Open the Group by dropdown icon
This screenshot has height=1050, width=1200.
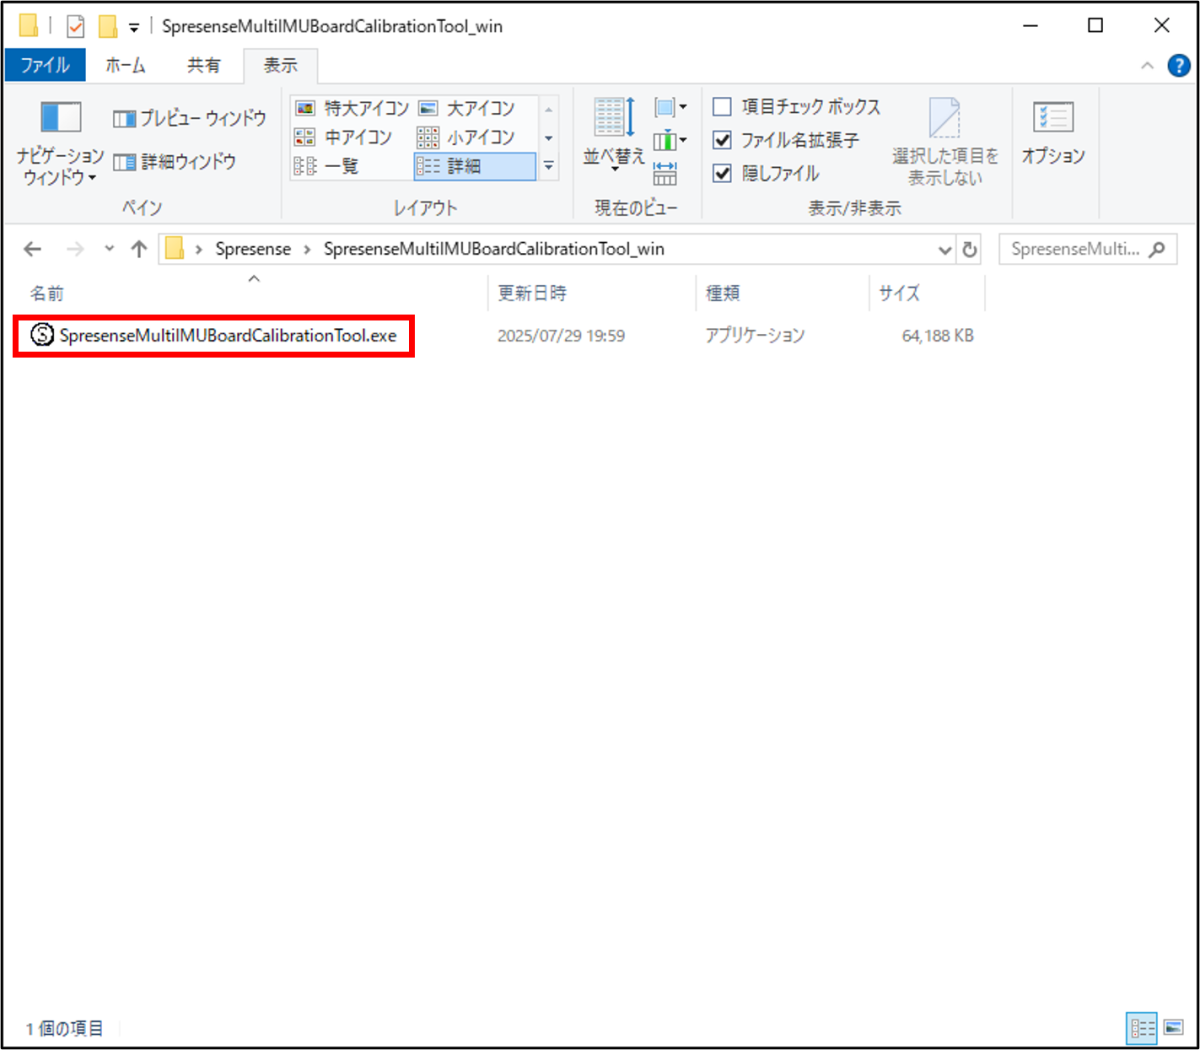(671, 107)
